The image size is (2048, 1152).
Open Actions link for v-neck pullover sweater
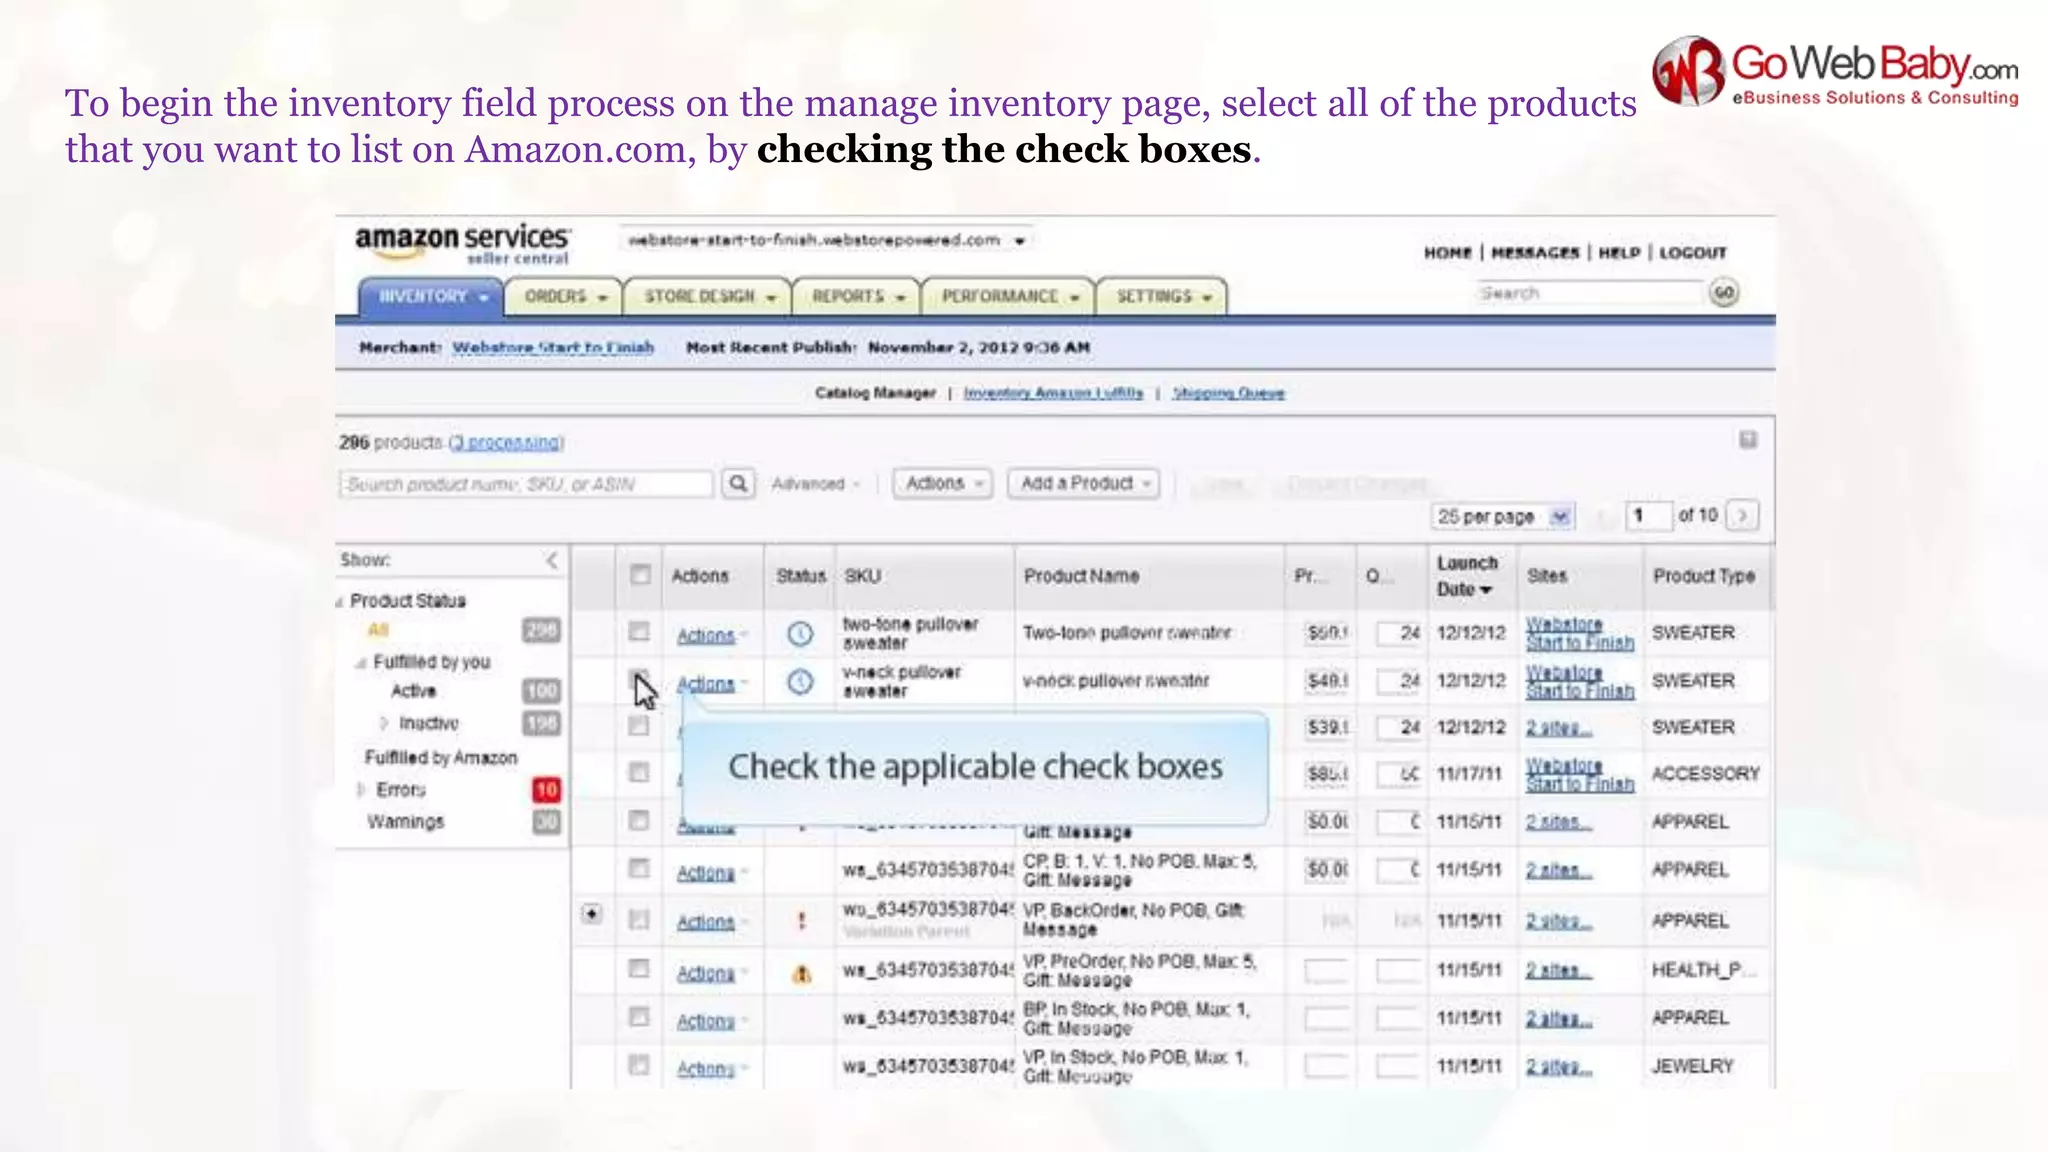tap(706, 684)
